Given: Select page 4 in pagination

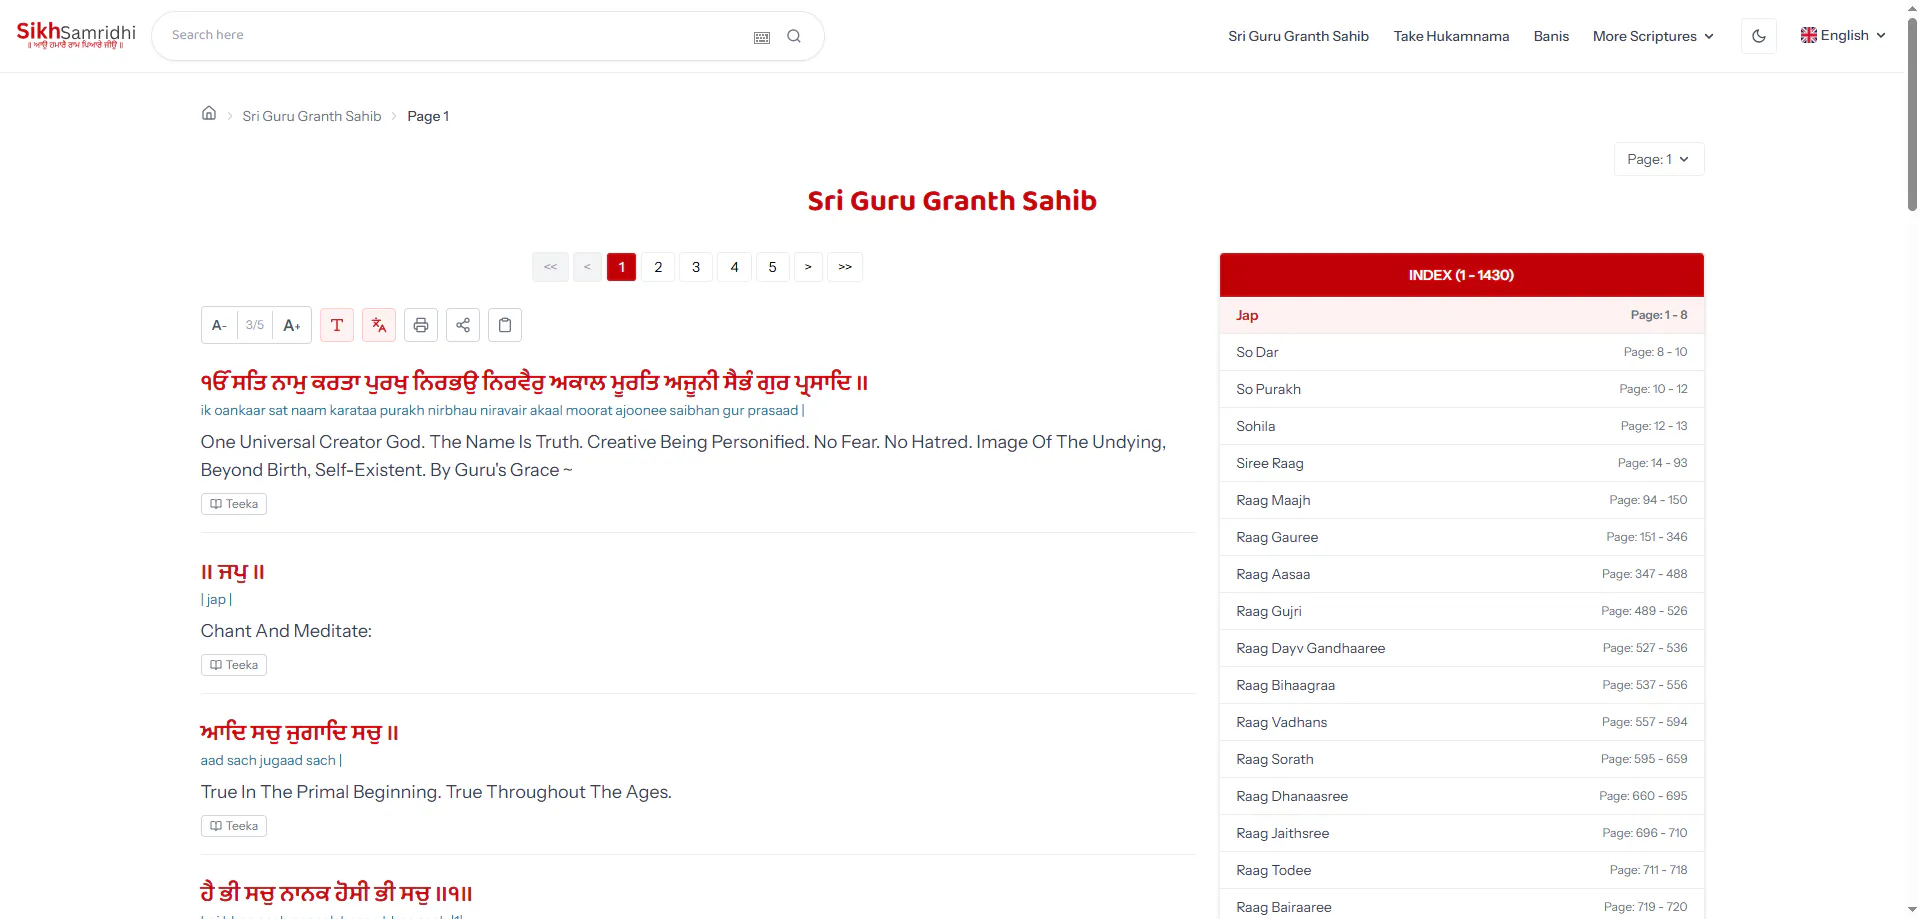Looking at the screenshot, I should click(x=734, y=267).
